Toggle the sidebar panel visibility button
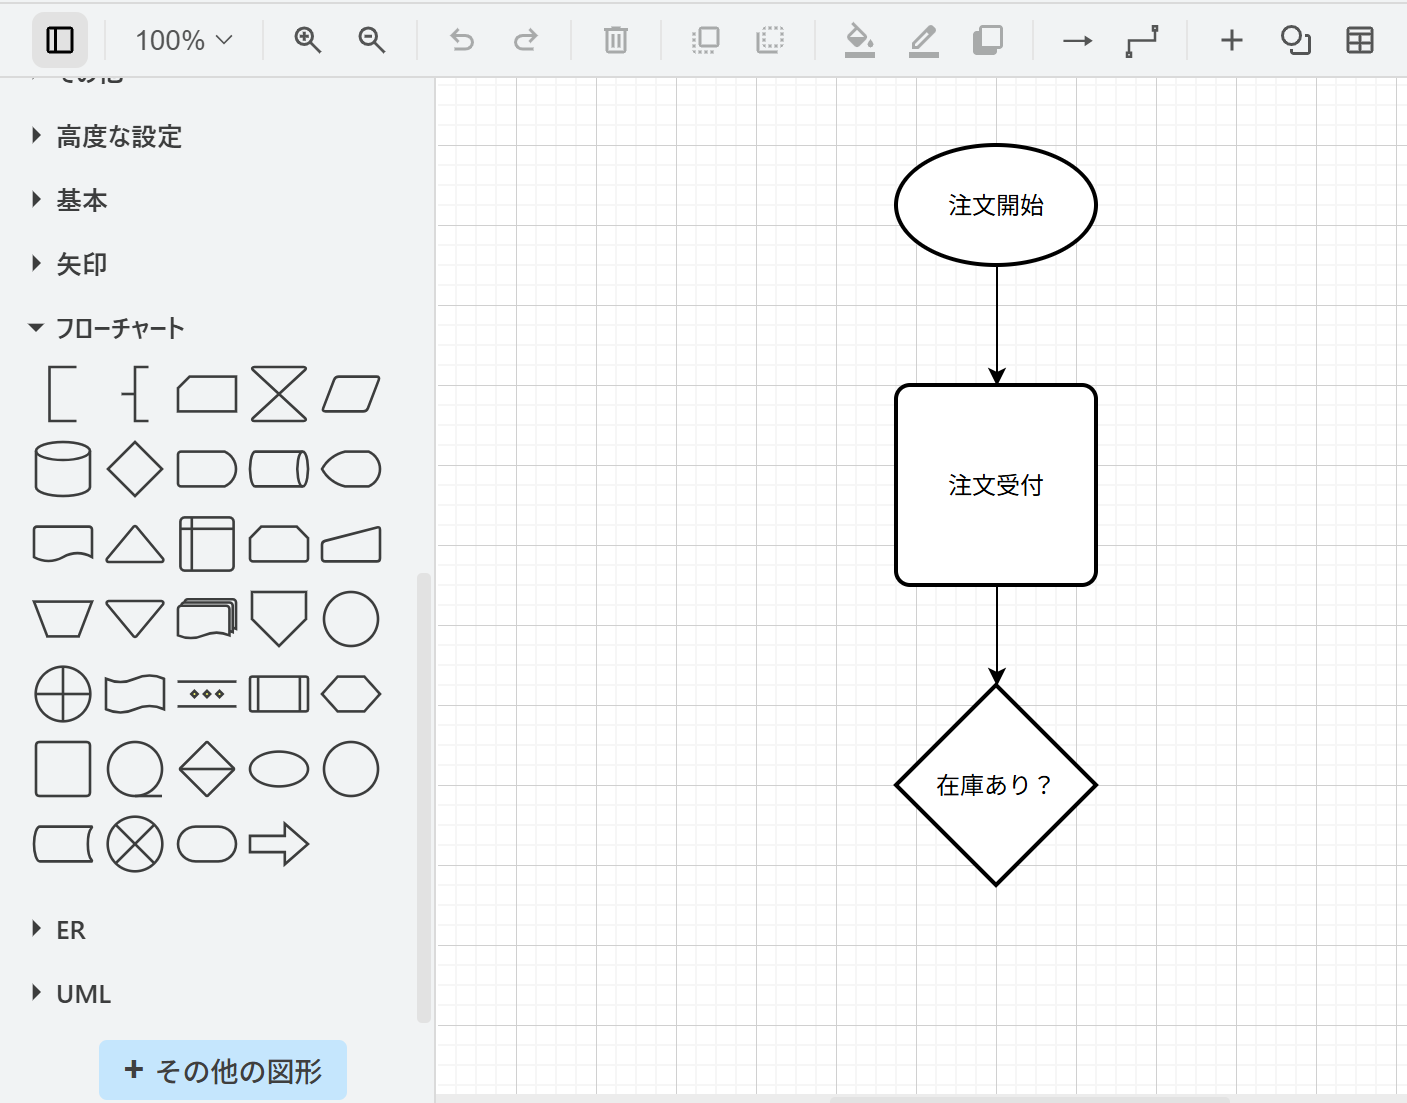 pos(60,40)
